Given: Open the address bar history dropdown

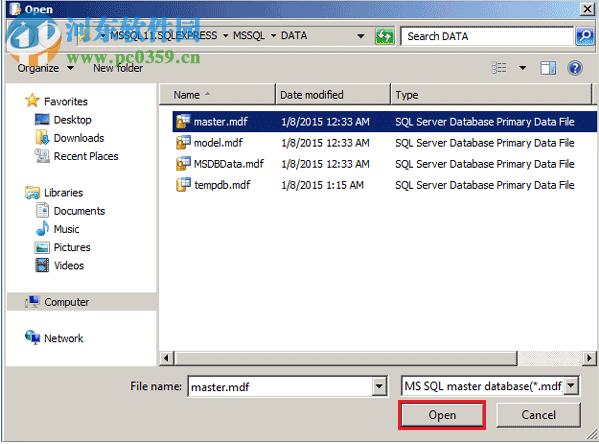Looking at the screenshot, I should click(360, 36).
